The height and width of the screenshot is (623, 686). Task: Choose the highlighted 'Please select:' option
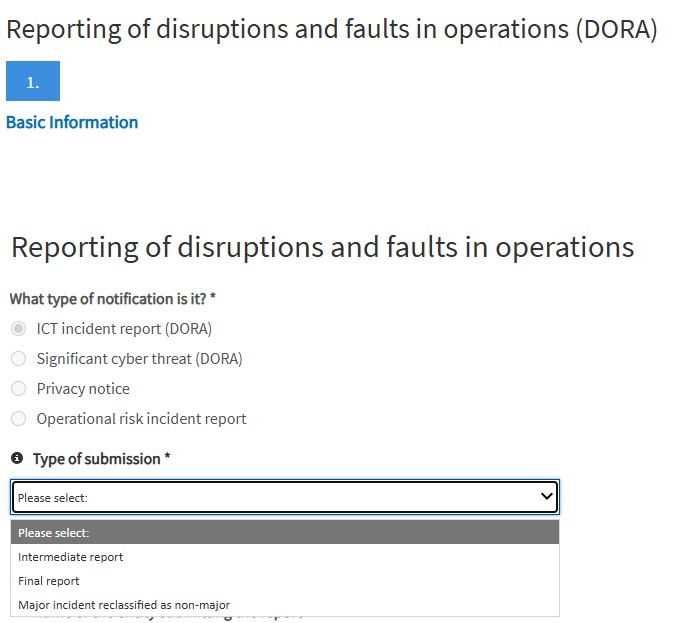pos(284,533)
